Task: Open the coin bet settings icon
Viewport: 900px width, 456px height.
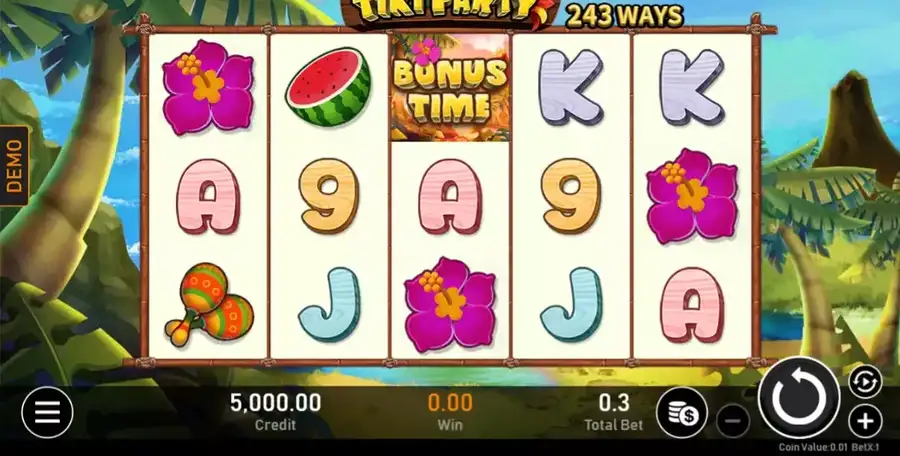Action: point(682,412)
